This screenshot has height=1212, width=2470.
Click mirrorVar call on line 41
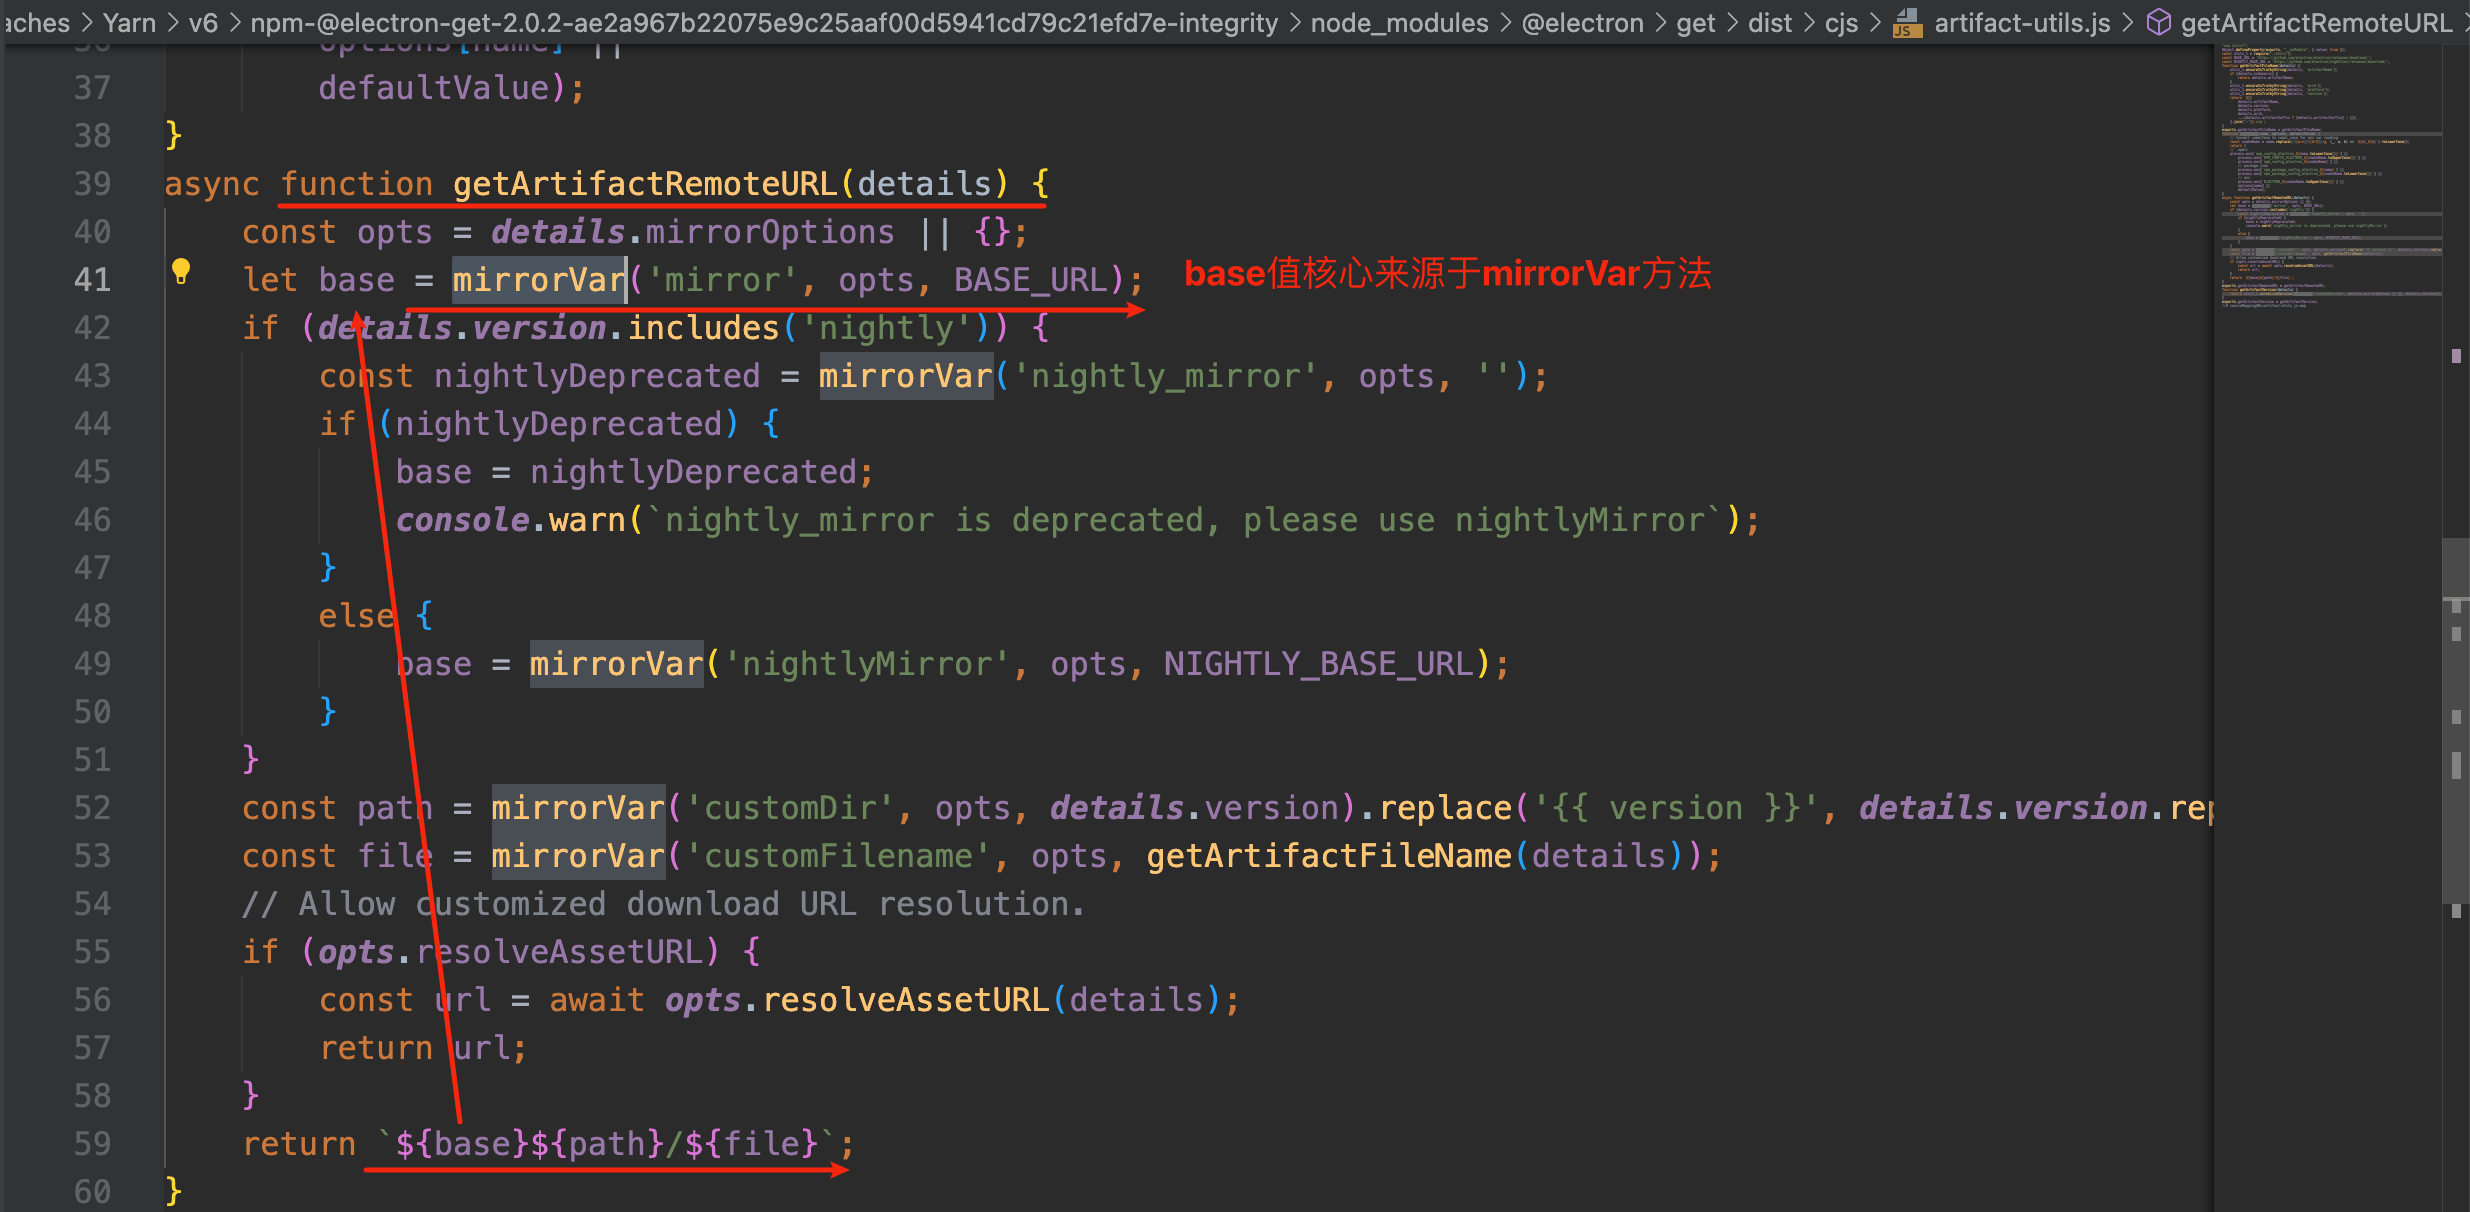(539, 280)
